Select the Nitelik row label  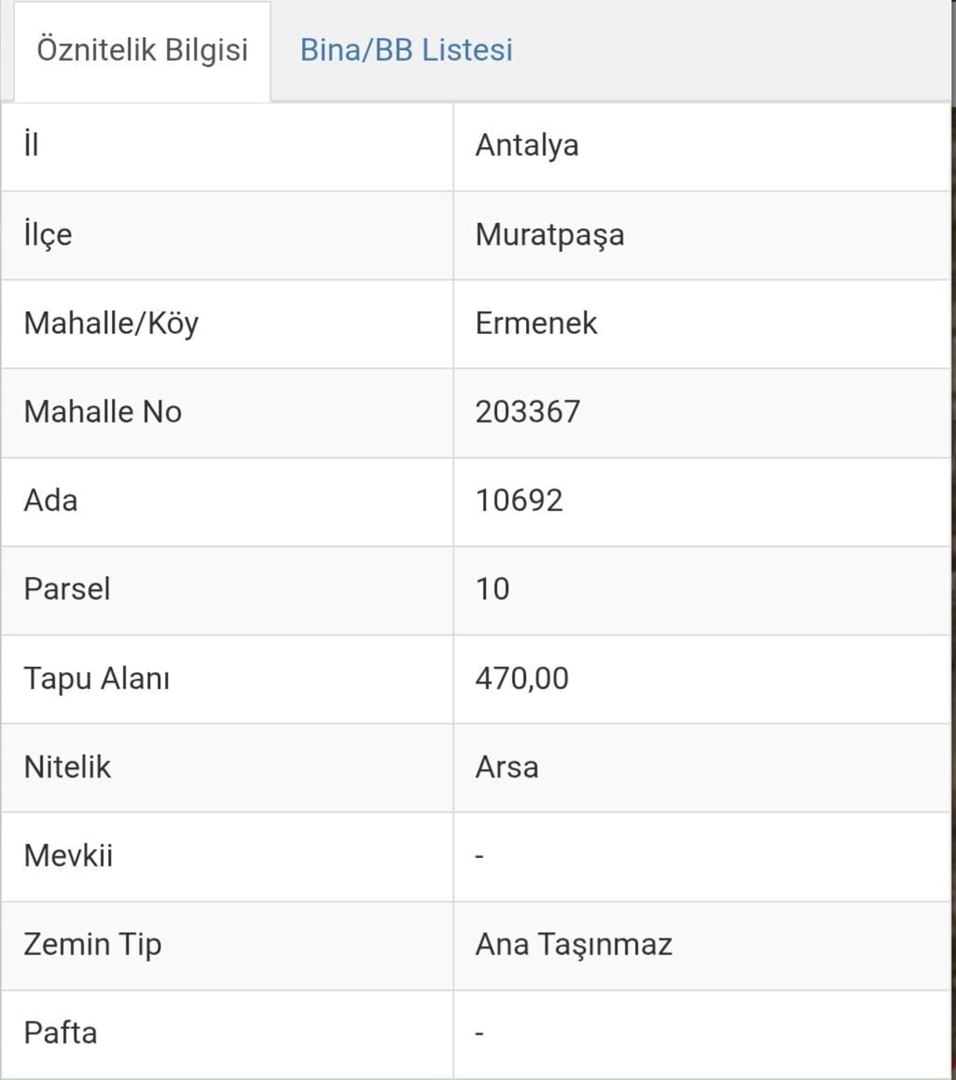point(67,767)
